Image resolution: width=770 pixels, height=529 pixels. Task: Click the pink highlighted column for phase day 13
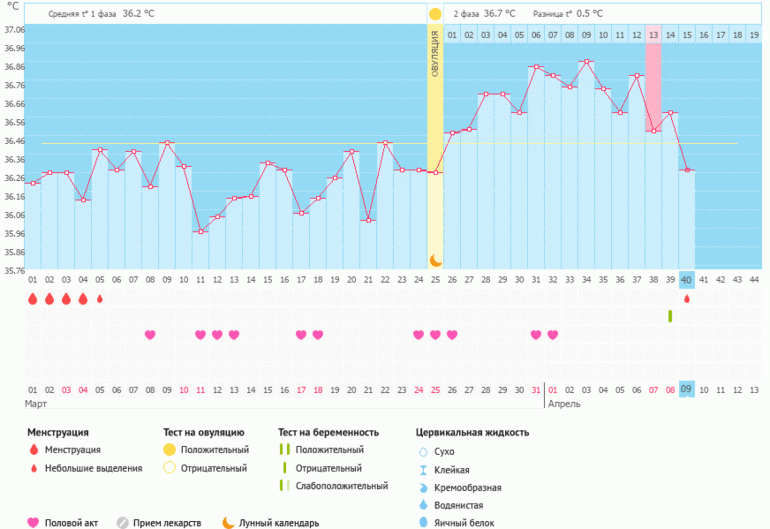pyautogui.click(x=653, y=80)
